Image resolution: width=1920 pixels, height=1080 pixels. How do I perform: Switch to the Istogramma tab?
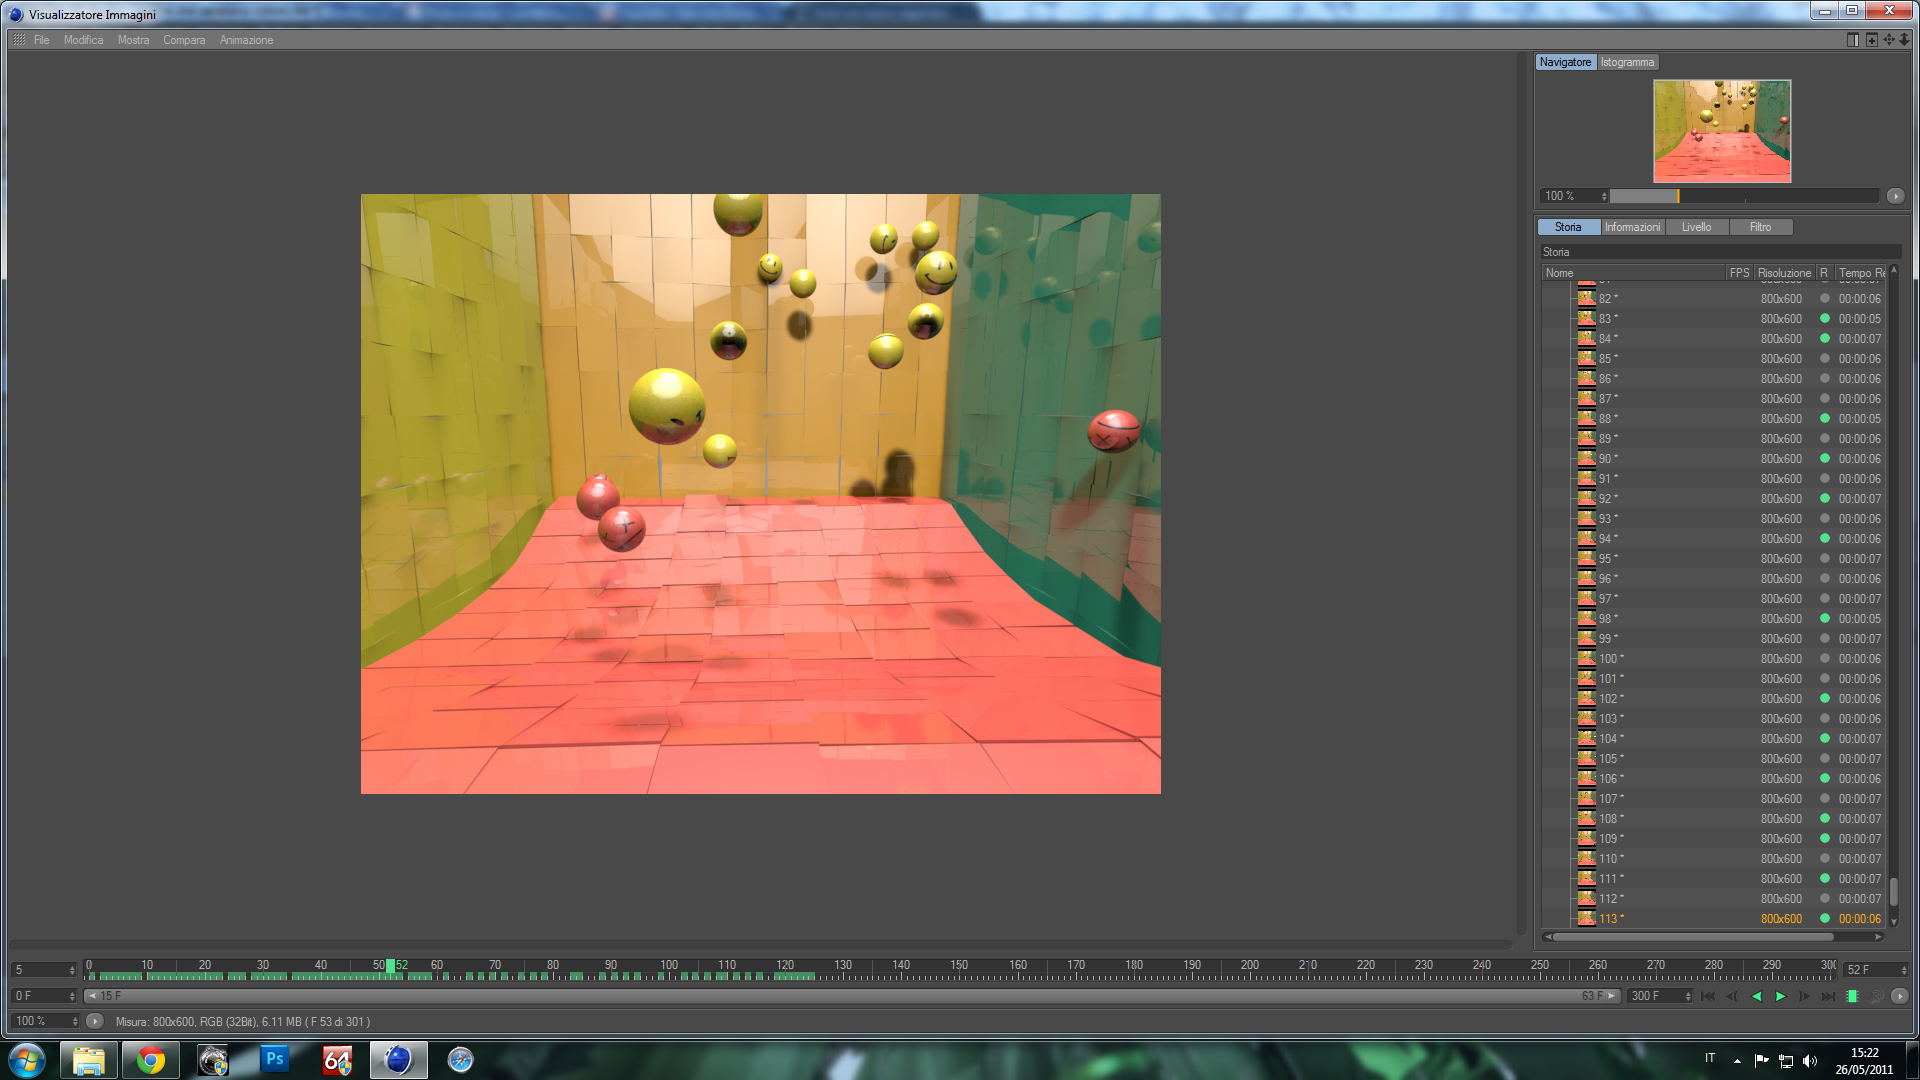[1627, 62]
